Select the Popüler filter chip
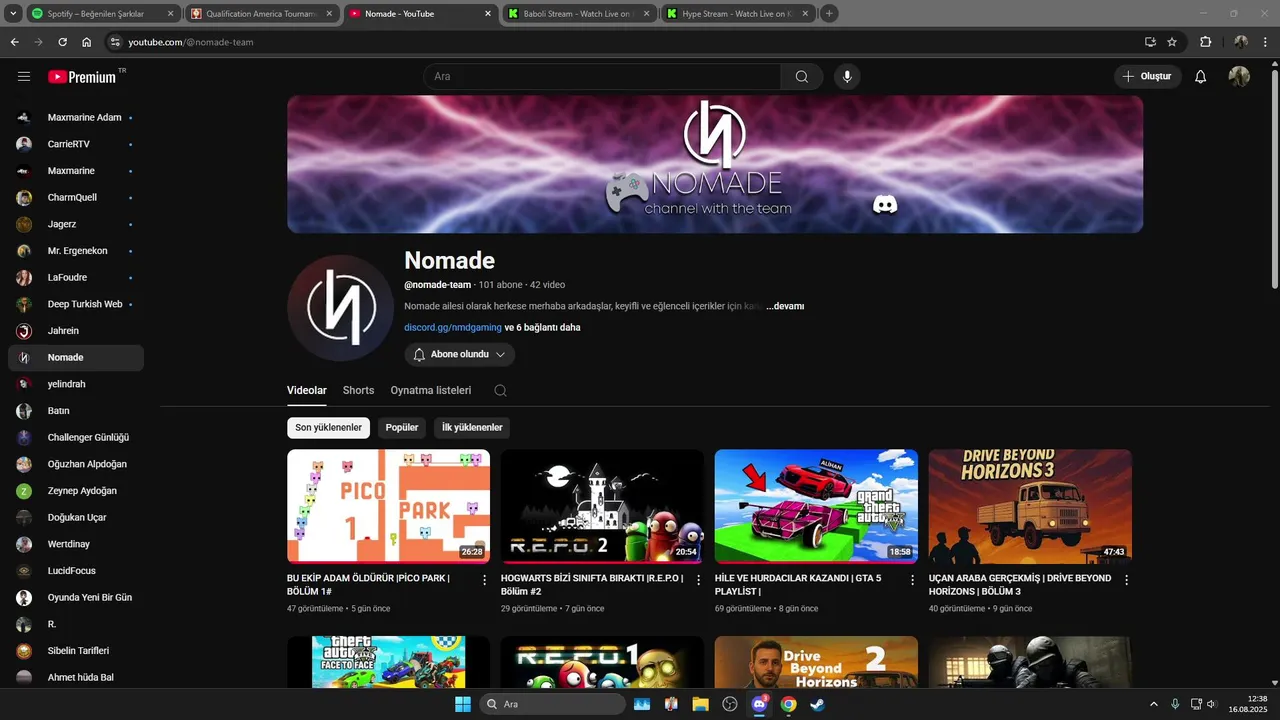The image size is (1280, 720). click(402, 428)
